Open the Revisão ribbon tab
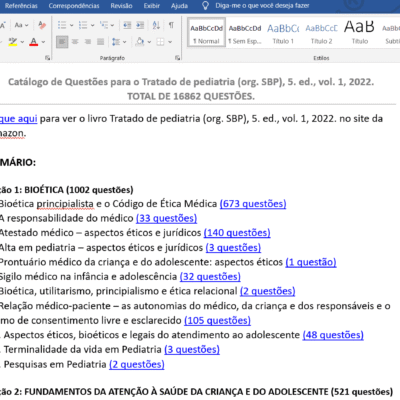400x400 pixels. point(121,6)
